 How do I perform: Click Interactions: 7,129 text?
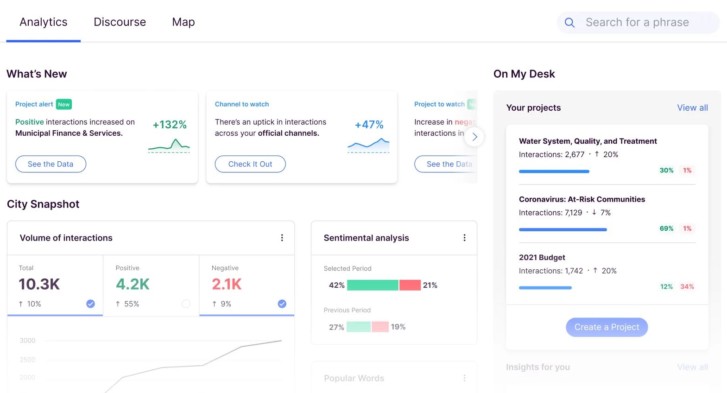coord(550,213)
